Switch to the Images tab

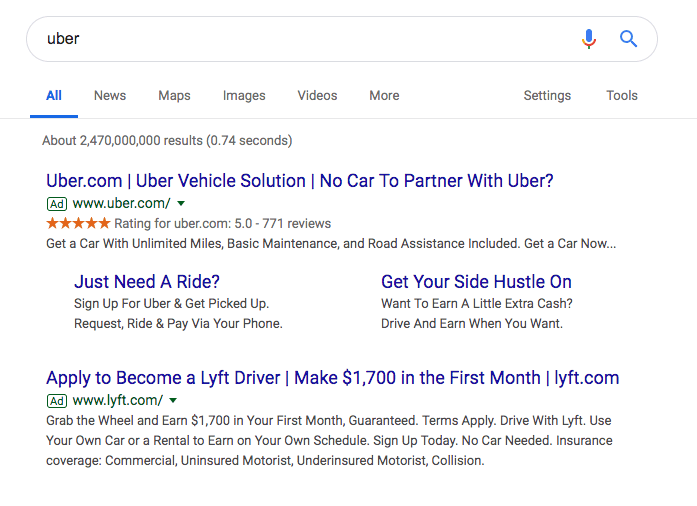click(x=244, y=96)
